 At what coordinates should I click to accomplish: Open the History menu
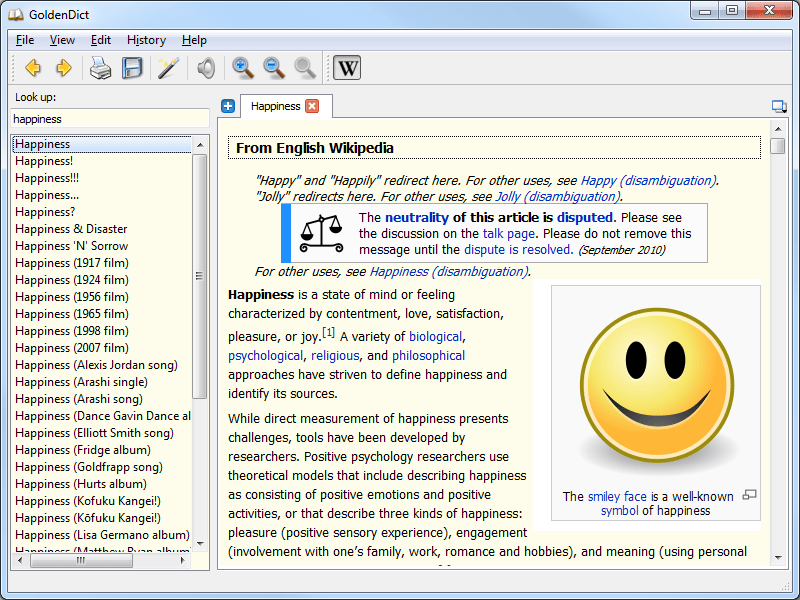146,40
